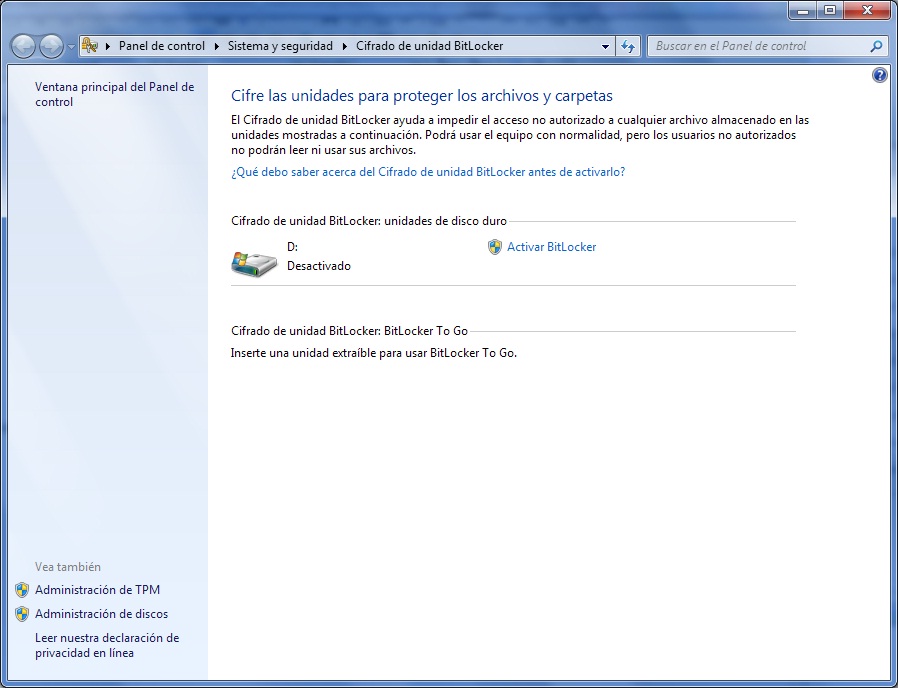The height and width of the screenshot is (688, 898).
Task: Go to Panel de control breadcrumb
Action: [162, 46]
